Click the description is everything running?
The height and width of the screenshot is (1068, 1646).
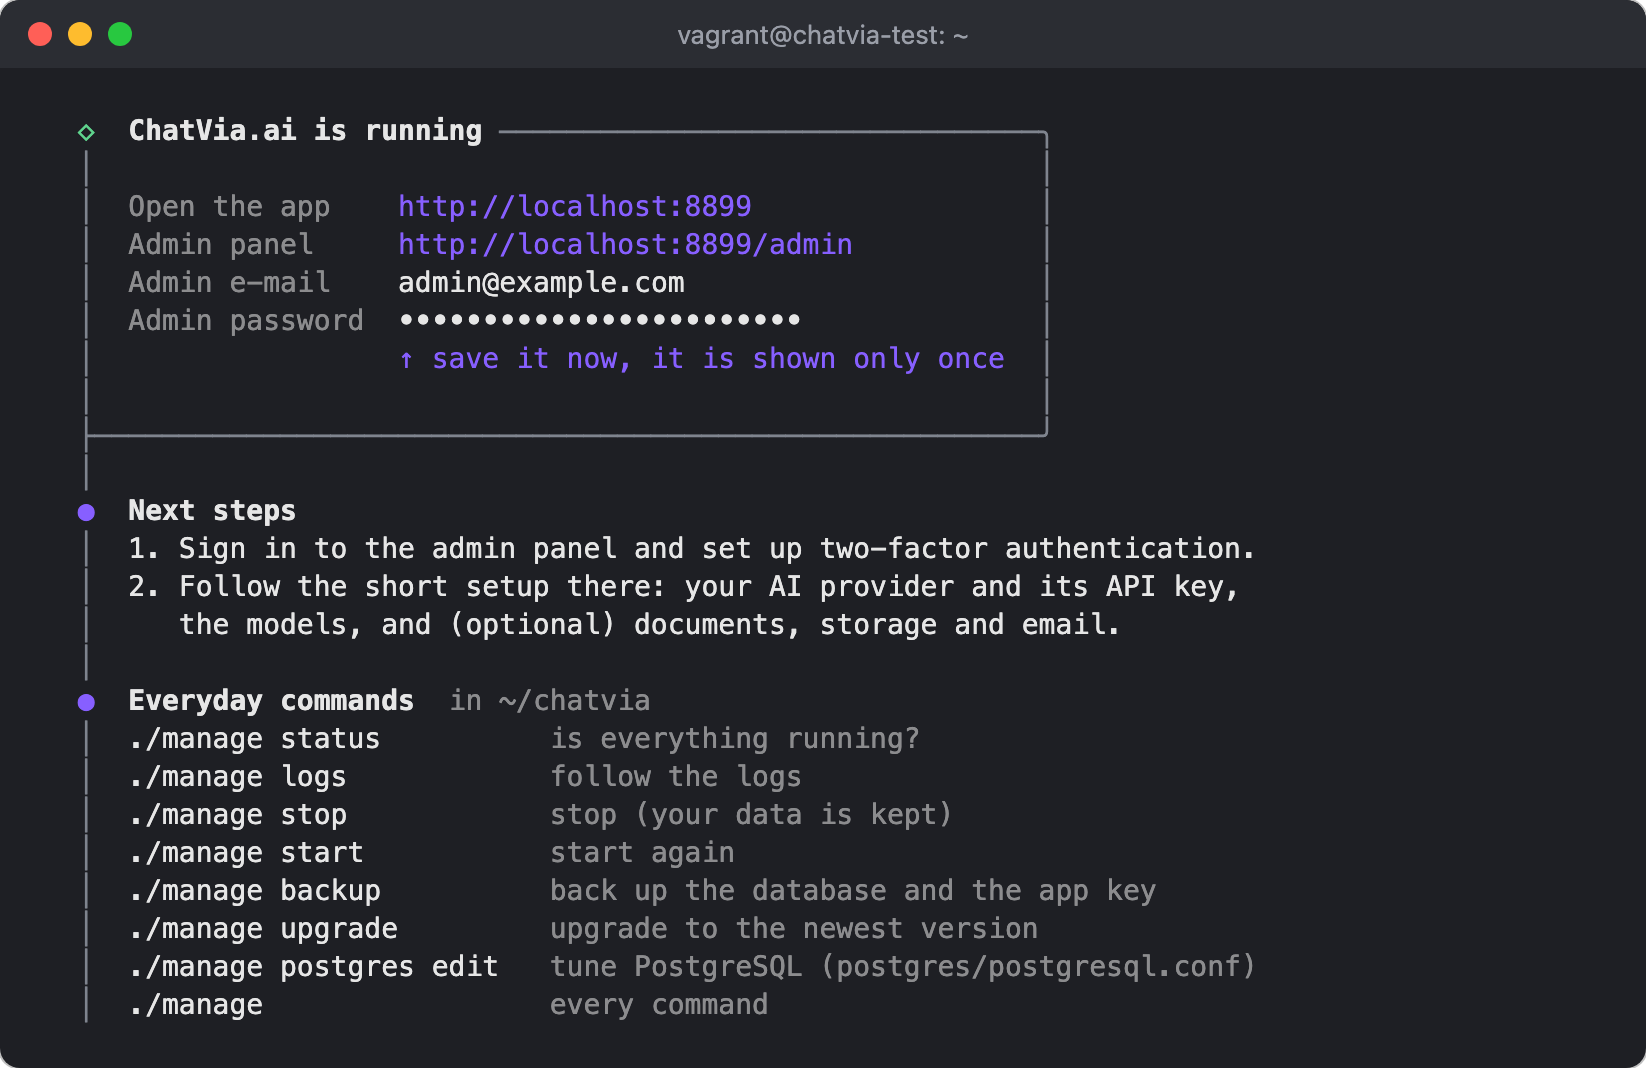[735, 738]
